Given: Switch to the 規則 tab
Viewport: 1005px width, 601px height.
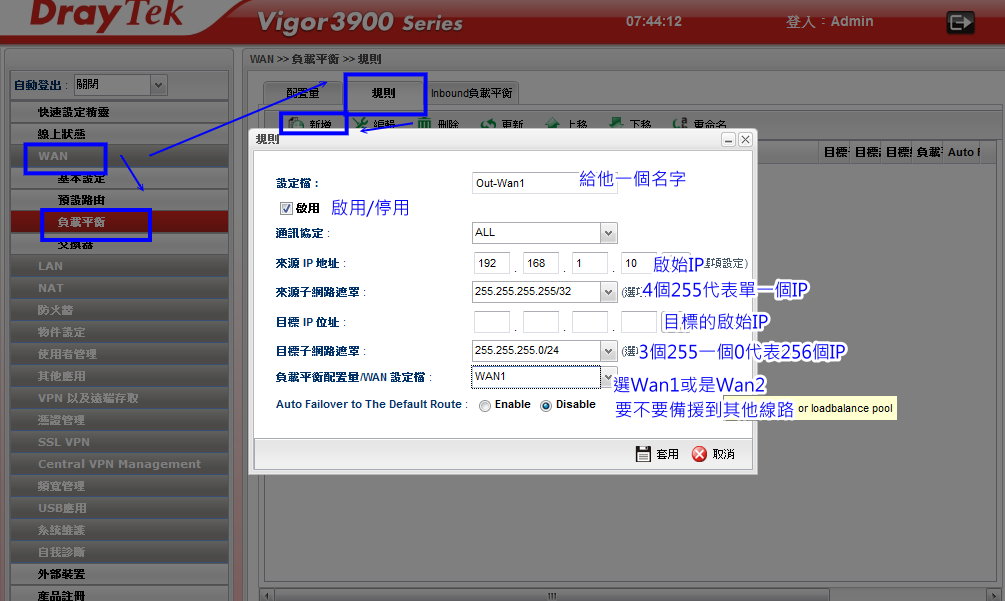Looking at the screenshot, I should [383, 94].
